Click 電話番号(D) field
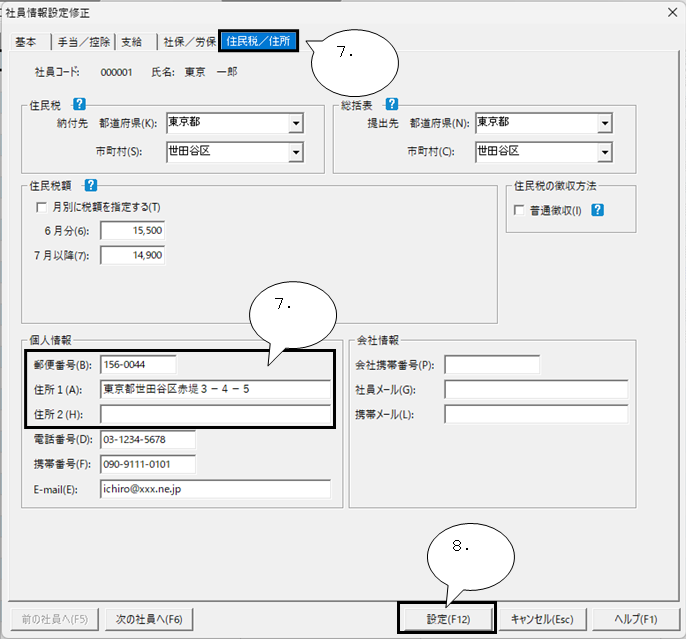Screen dimensions: 687x640 (x=148, y=439)
